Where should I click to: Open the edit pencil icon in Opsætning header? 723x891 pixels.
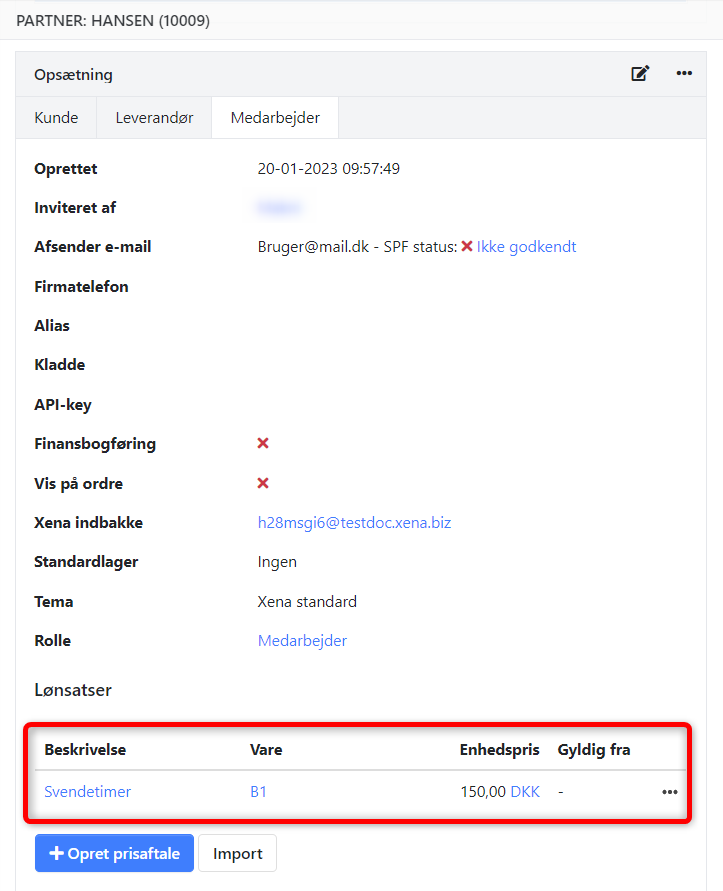point(640,73)
